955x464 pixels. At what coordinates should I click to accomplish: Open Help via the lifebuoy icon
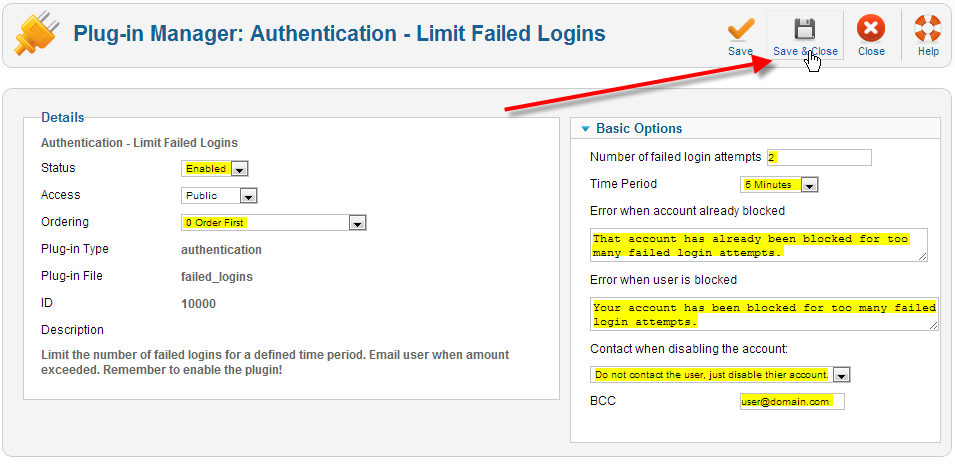928,27
